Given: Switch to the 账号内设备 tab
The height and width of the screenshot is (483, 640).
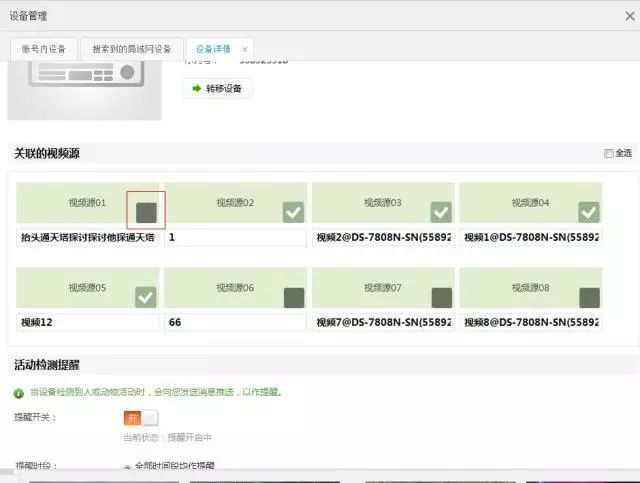Looking at the screenshot, I should [43, 48].
